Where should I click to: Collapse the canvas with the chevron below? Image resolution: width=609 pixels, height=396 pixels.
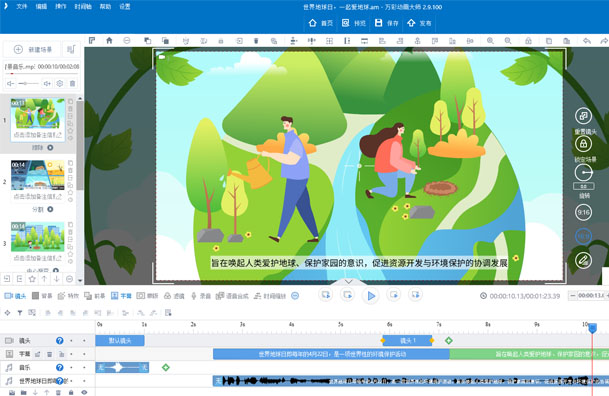[x=348, y=281]
